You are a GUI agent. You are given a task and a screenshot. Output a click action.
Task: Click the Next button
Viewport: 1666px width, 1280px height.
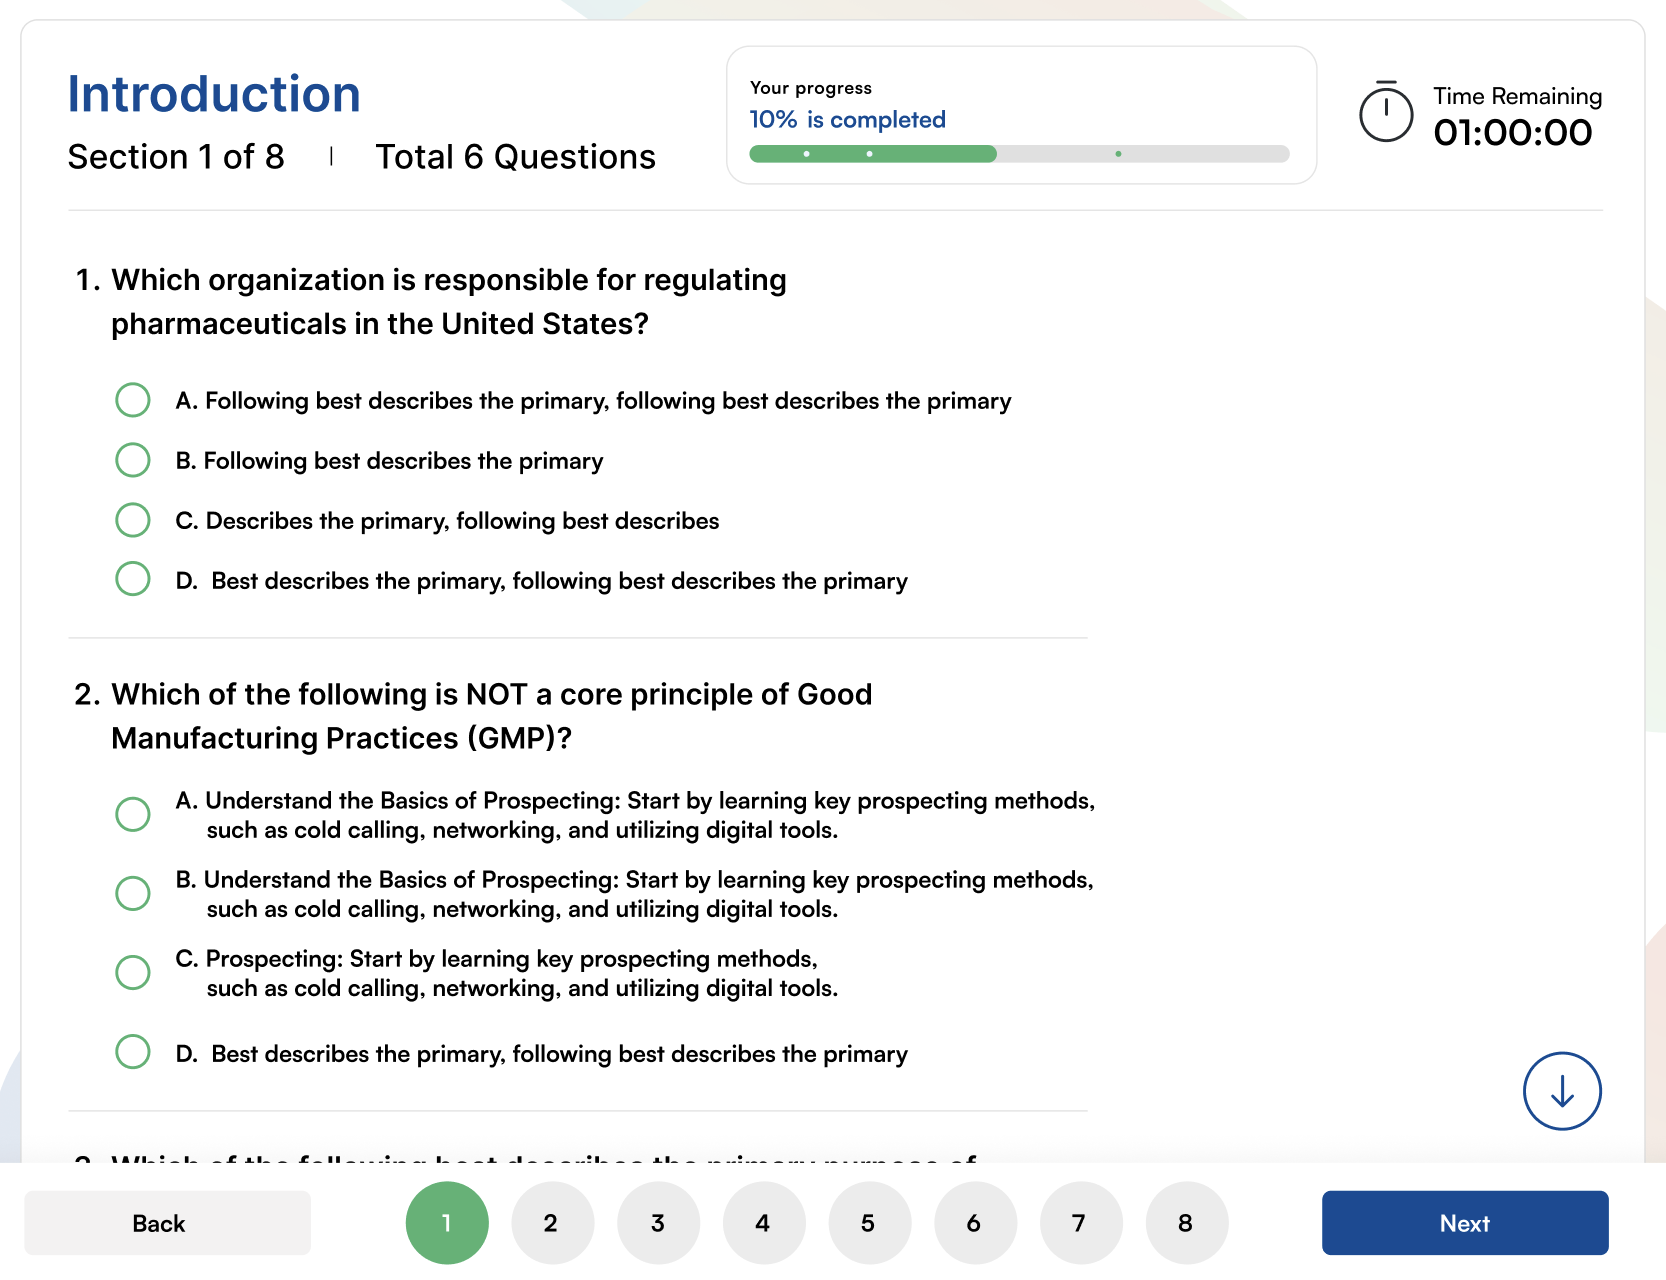tap(1464, 1222)
